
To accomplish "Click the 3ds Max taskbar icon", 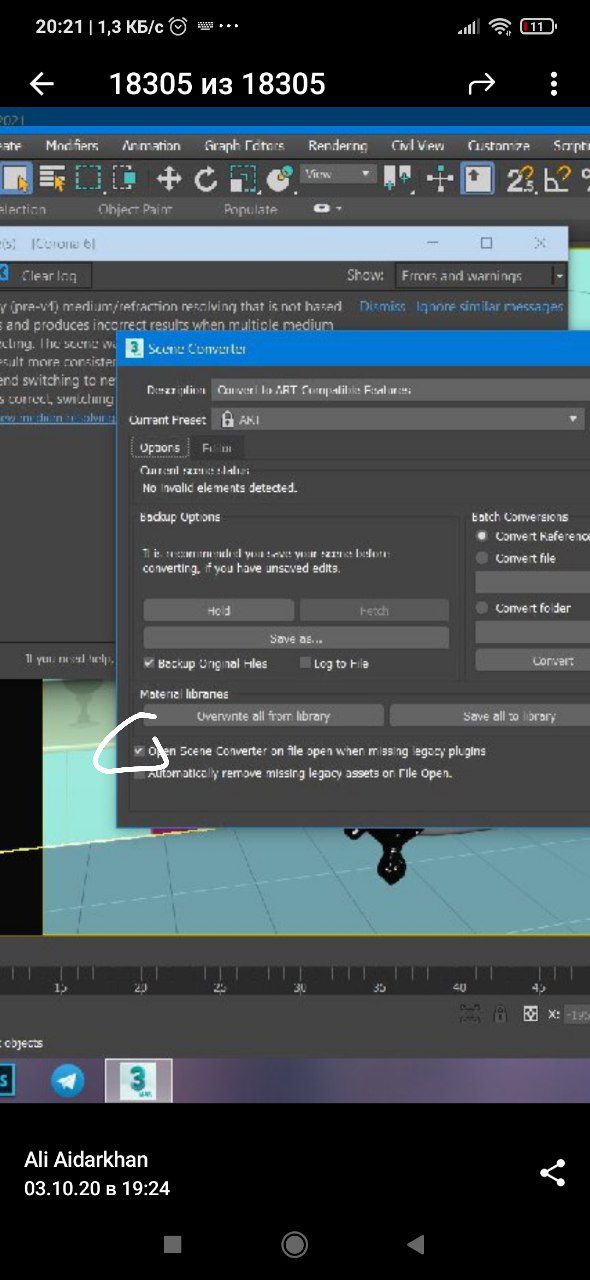I will click(139, 1080).
